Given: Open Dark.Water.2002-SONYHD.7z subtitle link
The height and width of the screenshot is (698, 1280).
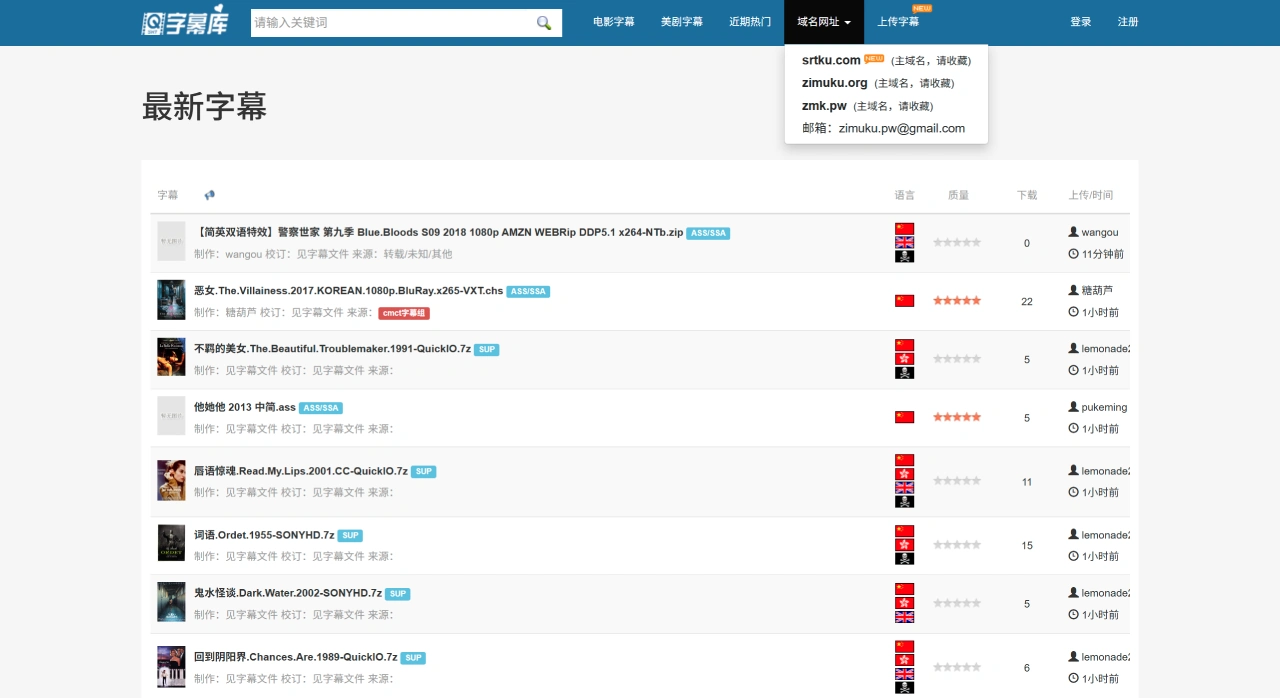Looking at the screenshot, I should tap(288, 593).
